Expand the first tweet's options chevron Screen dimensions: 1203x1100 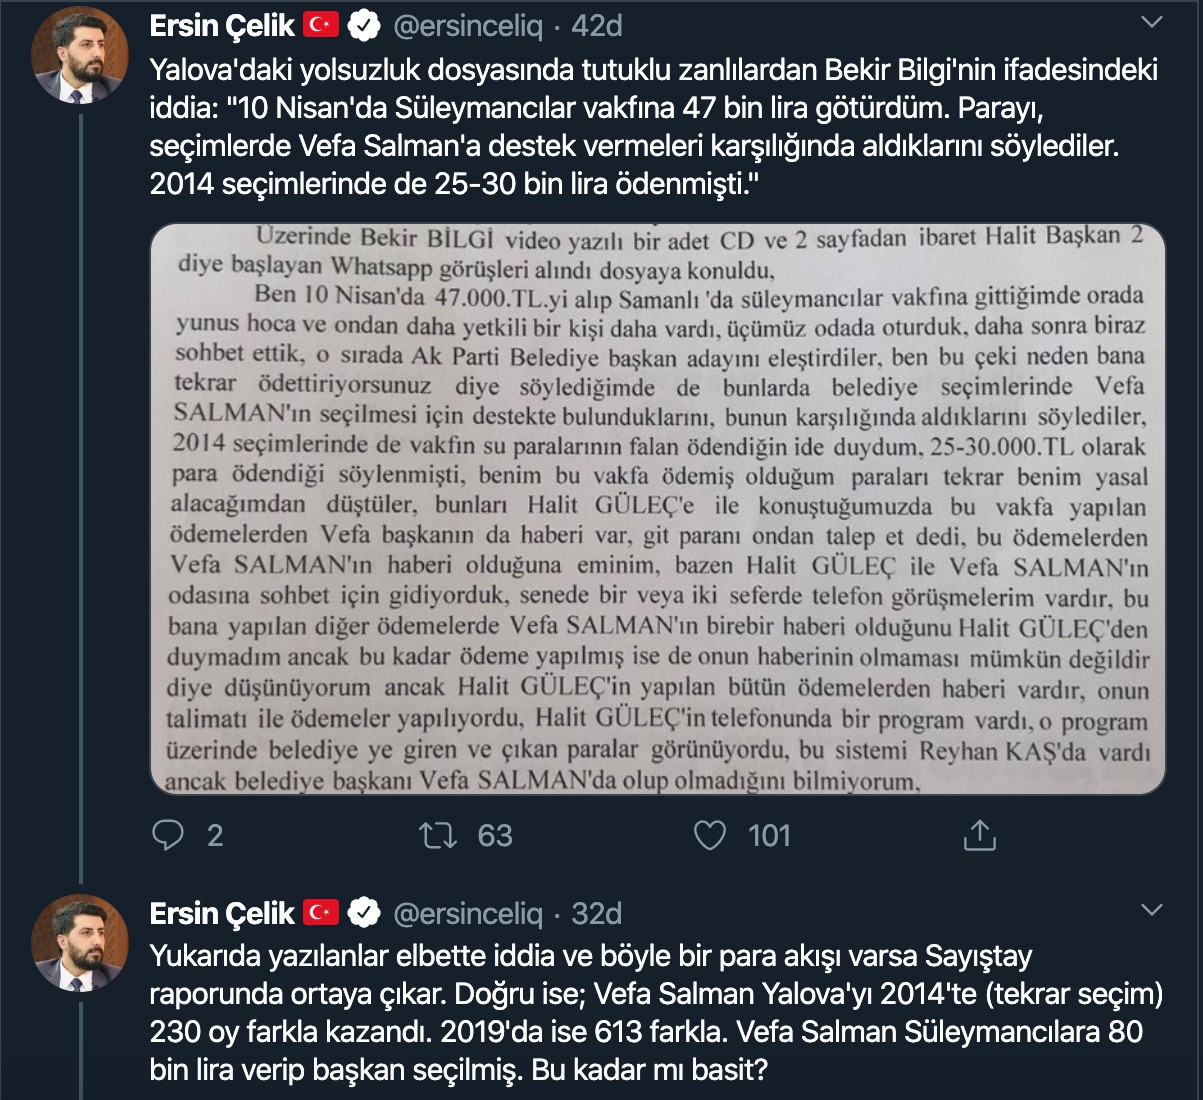(x=1152, y=23)
